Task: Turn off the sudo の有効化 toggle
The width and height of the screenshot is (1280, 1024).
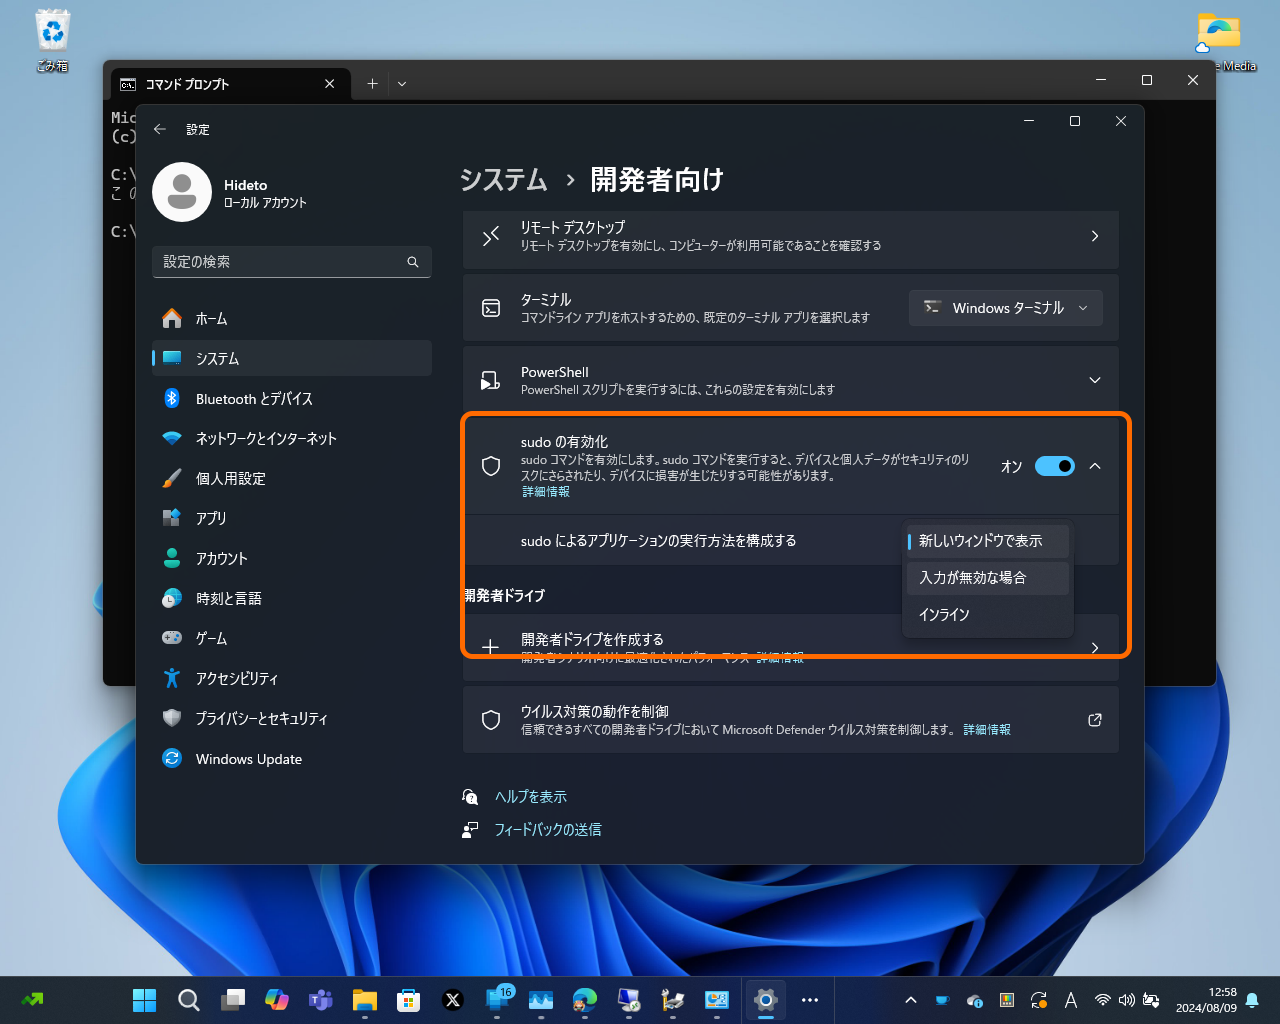Action: pos(1054,466)
